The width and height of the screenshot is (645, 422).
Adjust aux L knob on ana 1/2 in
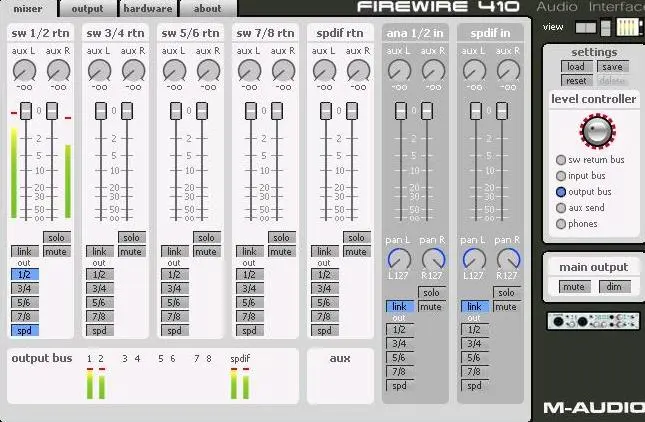[x=399, y=70]
